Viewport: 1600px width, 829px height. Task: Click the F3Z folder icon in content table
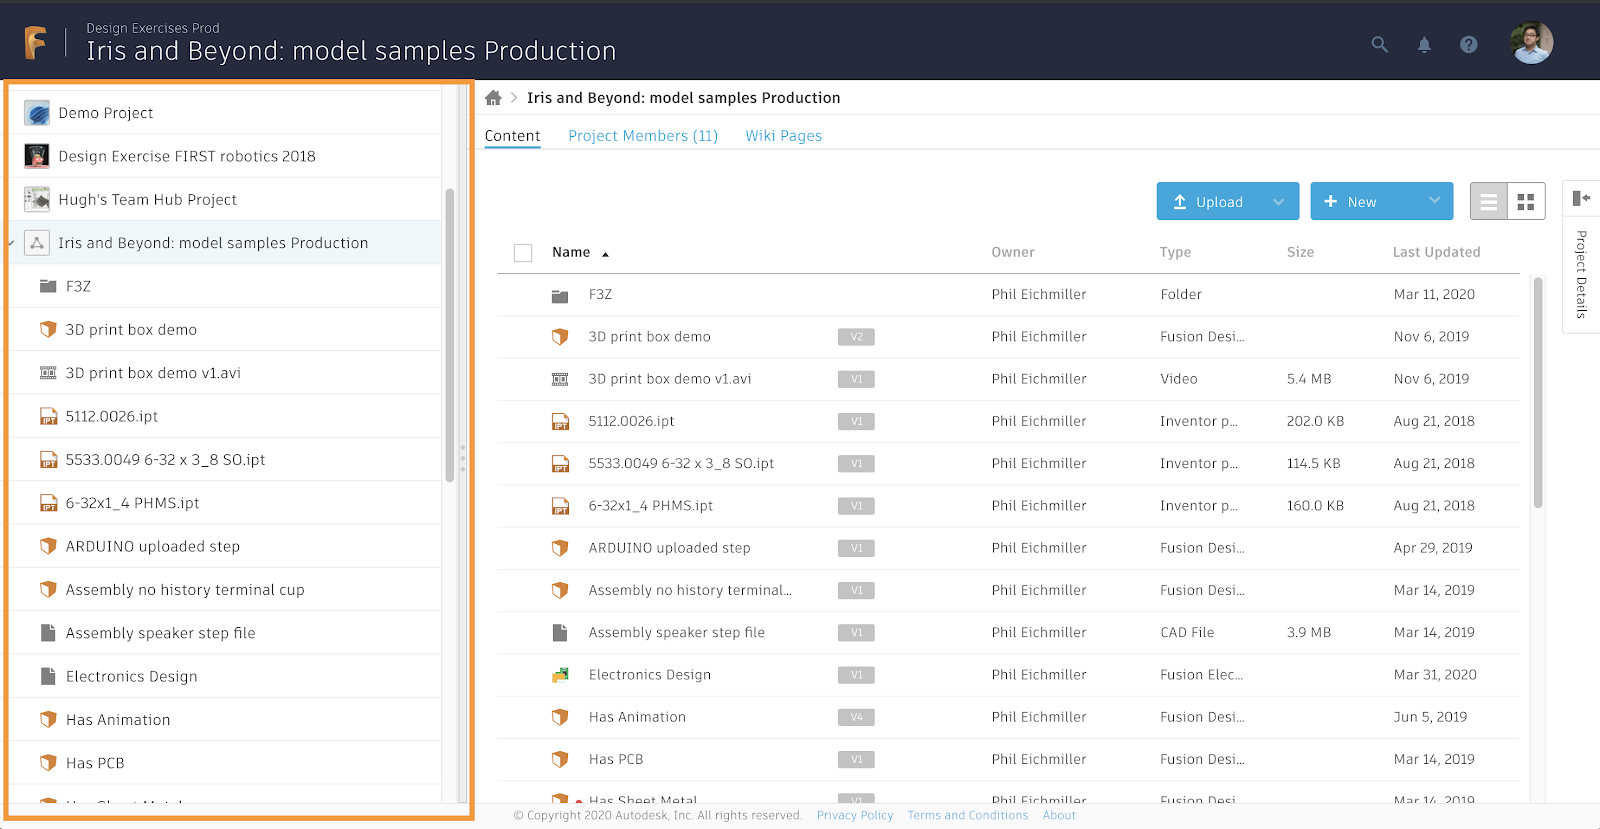point(560,296)
